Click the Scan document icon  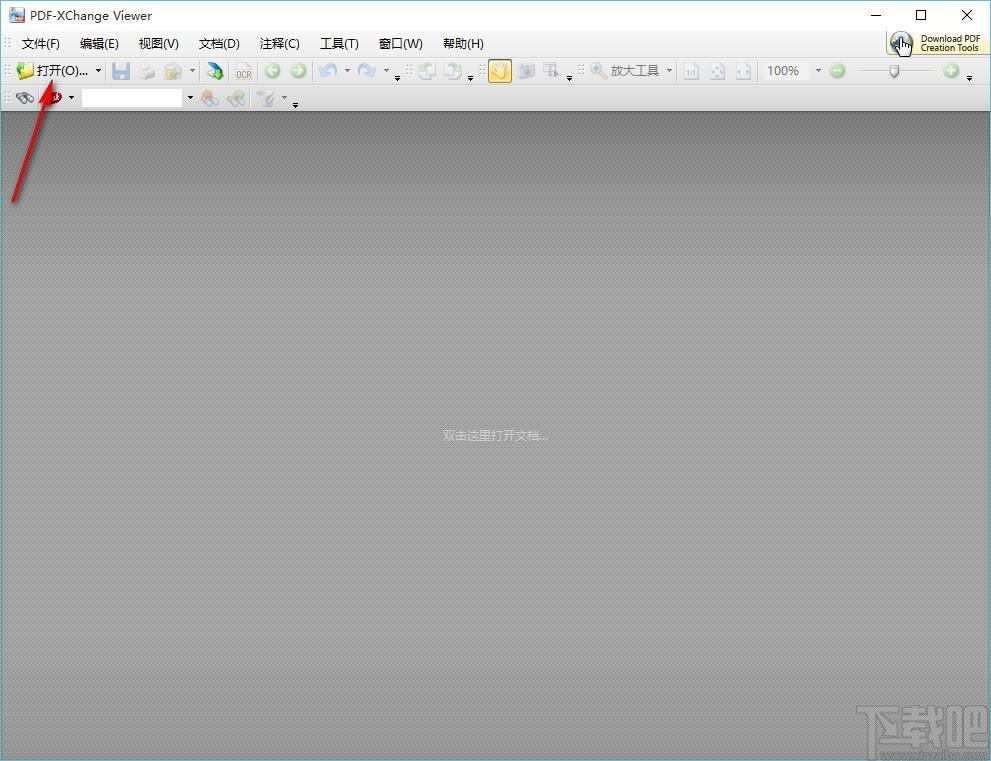[x=215, y=71]
